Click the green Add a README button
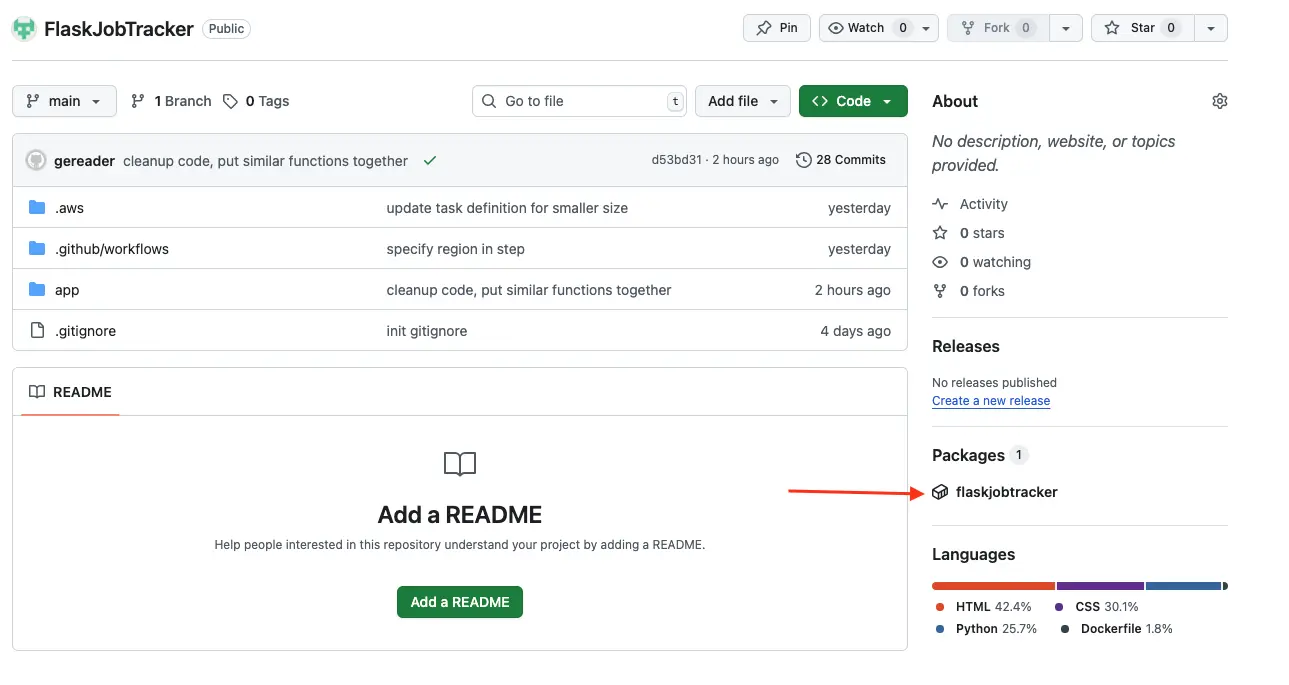This screenshot has width=1289, height=685. coord(459,602)
